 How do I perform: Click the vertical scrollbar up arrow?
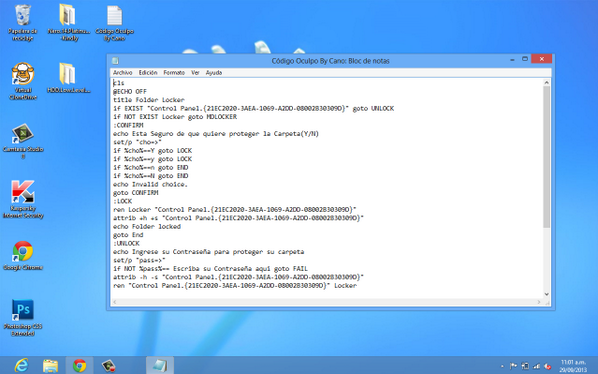[547, 82]
